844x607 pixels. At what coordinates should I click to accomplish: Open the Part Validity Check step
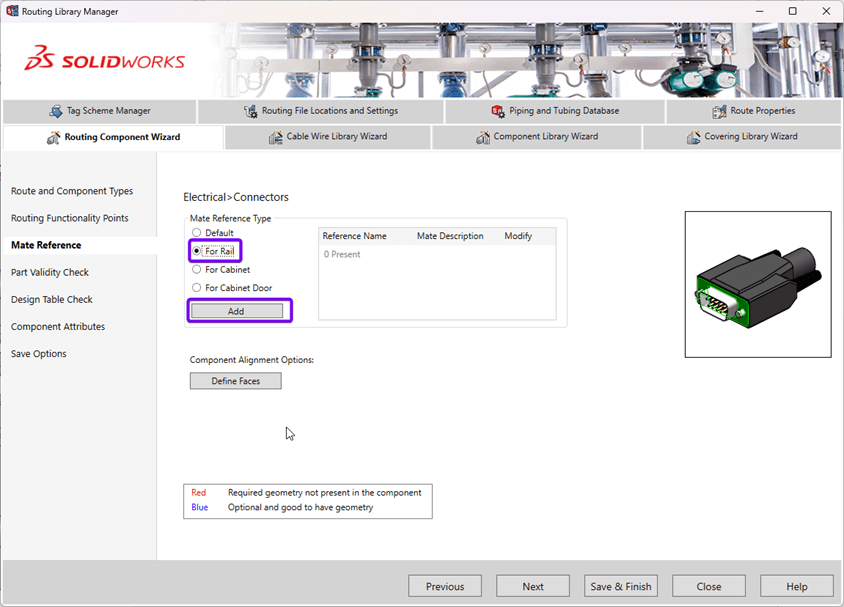pos(50,272)
